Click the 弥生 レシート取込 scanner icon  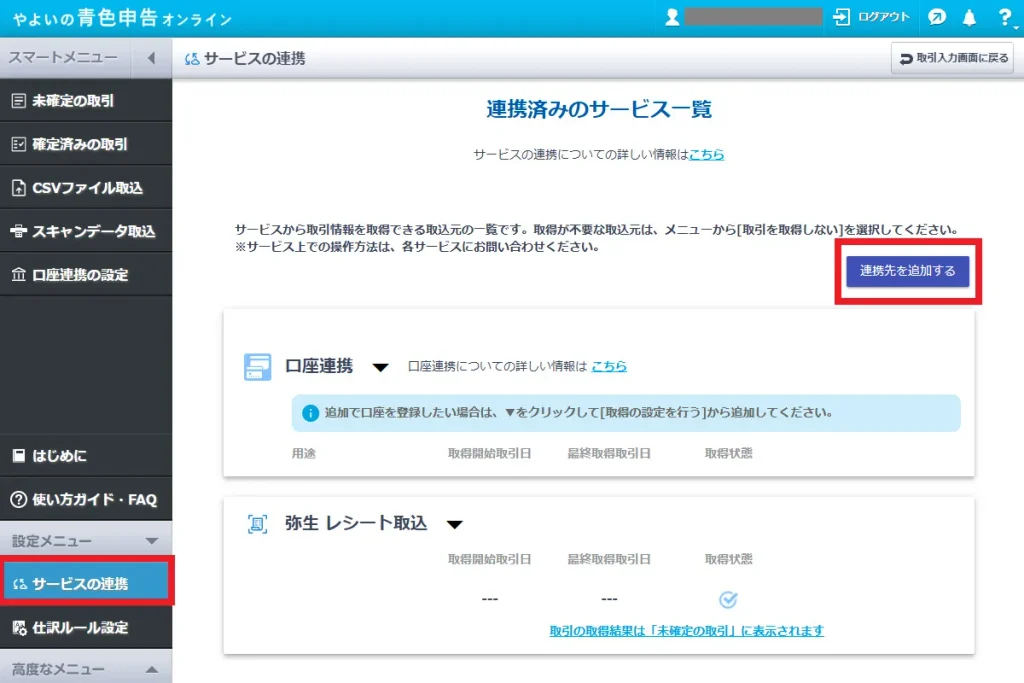point(257,524)
